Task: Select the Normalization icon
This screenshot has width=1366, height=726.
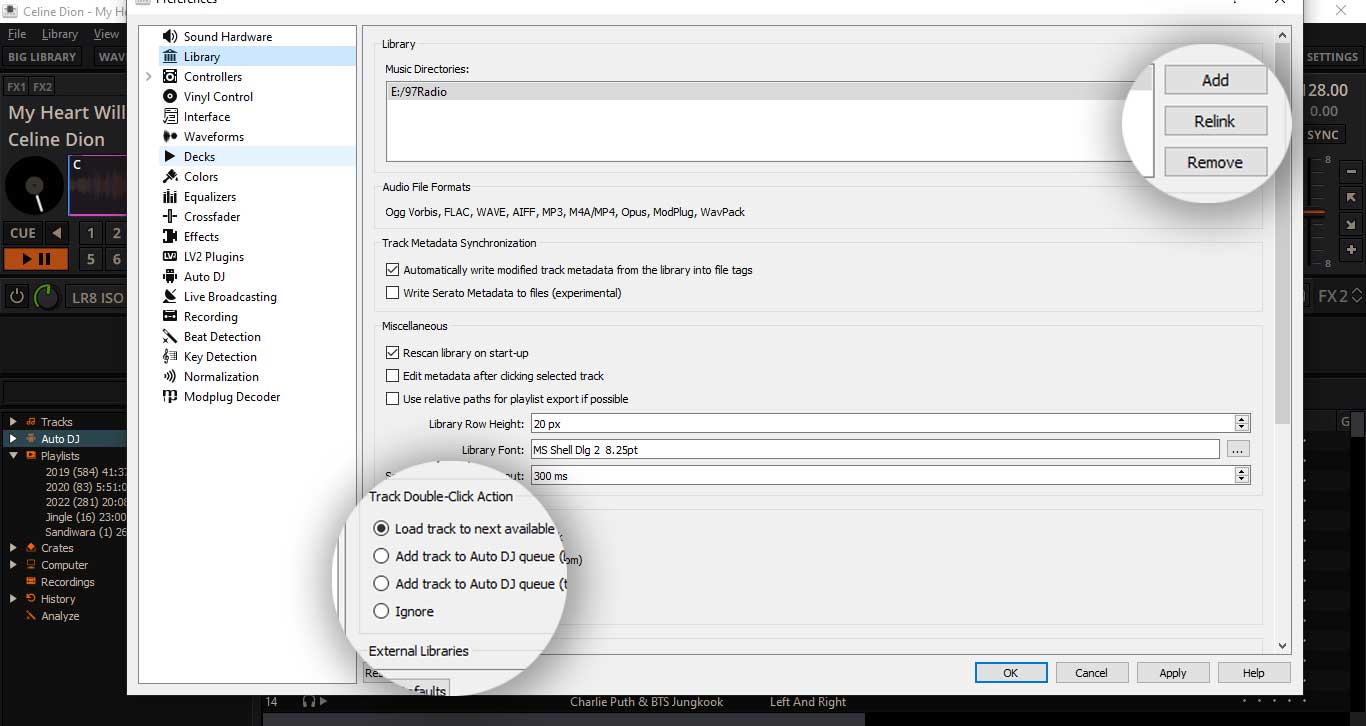Action: click(x=170, y=377)
